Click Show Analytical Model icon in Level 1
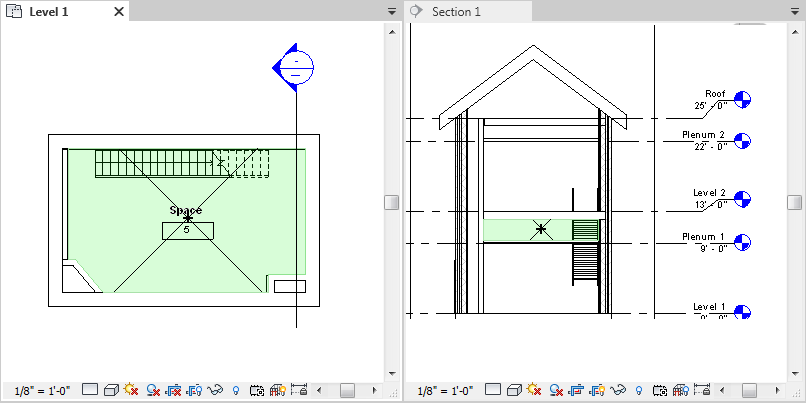 coord(277,390)
